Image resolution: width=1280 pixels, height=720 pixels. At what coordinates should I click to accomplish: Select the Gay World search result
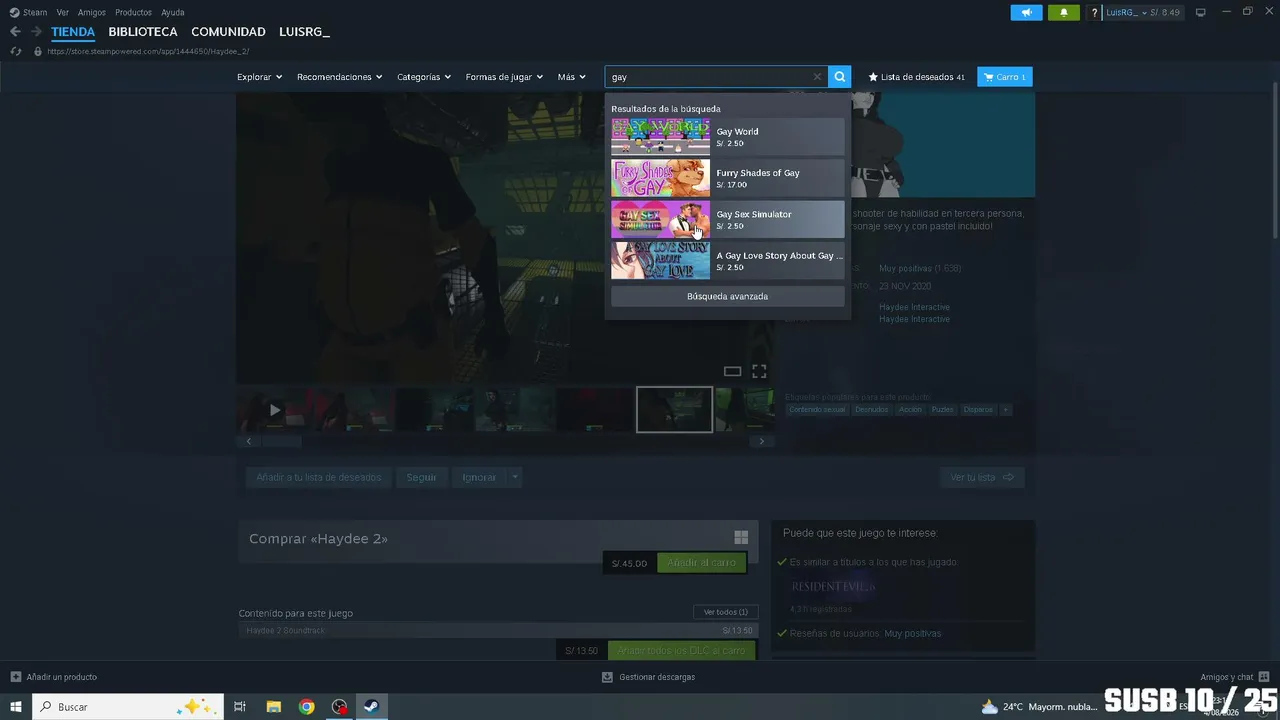[728, 137]
